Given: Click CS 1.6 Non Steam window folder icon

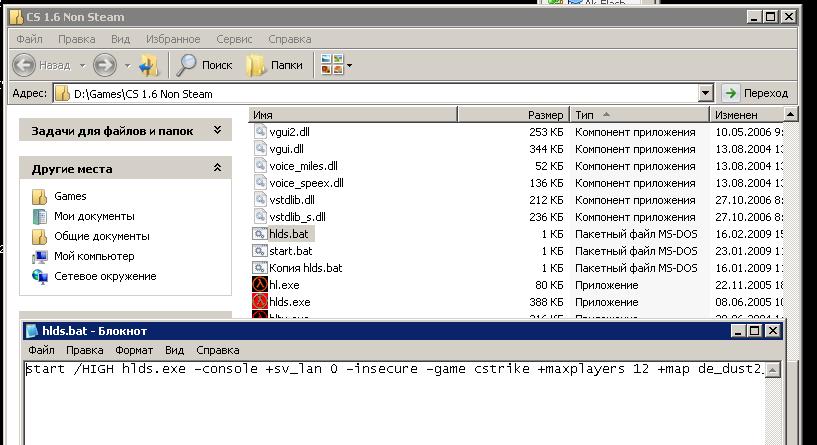Looking at the screenshot, I should (17, 17).
